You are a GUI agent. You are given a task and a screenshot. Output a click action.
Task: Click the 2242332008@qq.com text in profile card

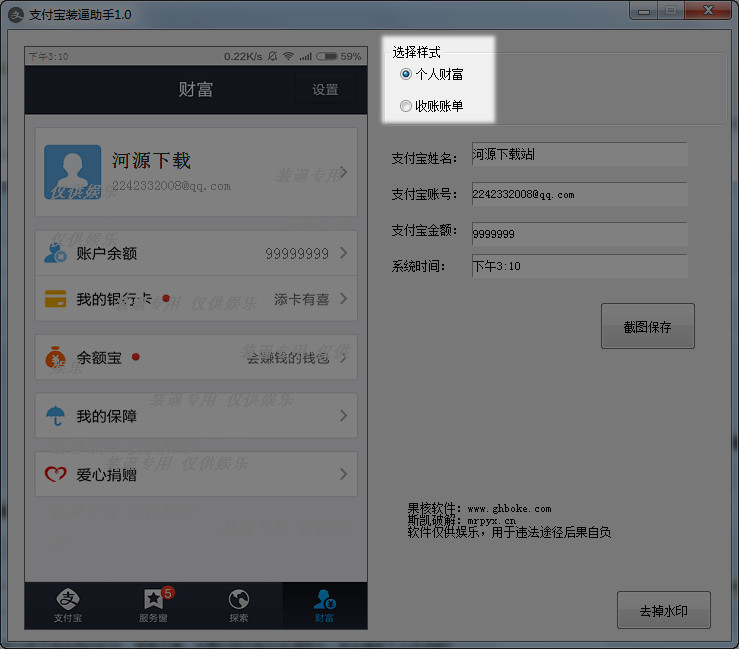[172, 186]
